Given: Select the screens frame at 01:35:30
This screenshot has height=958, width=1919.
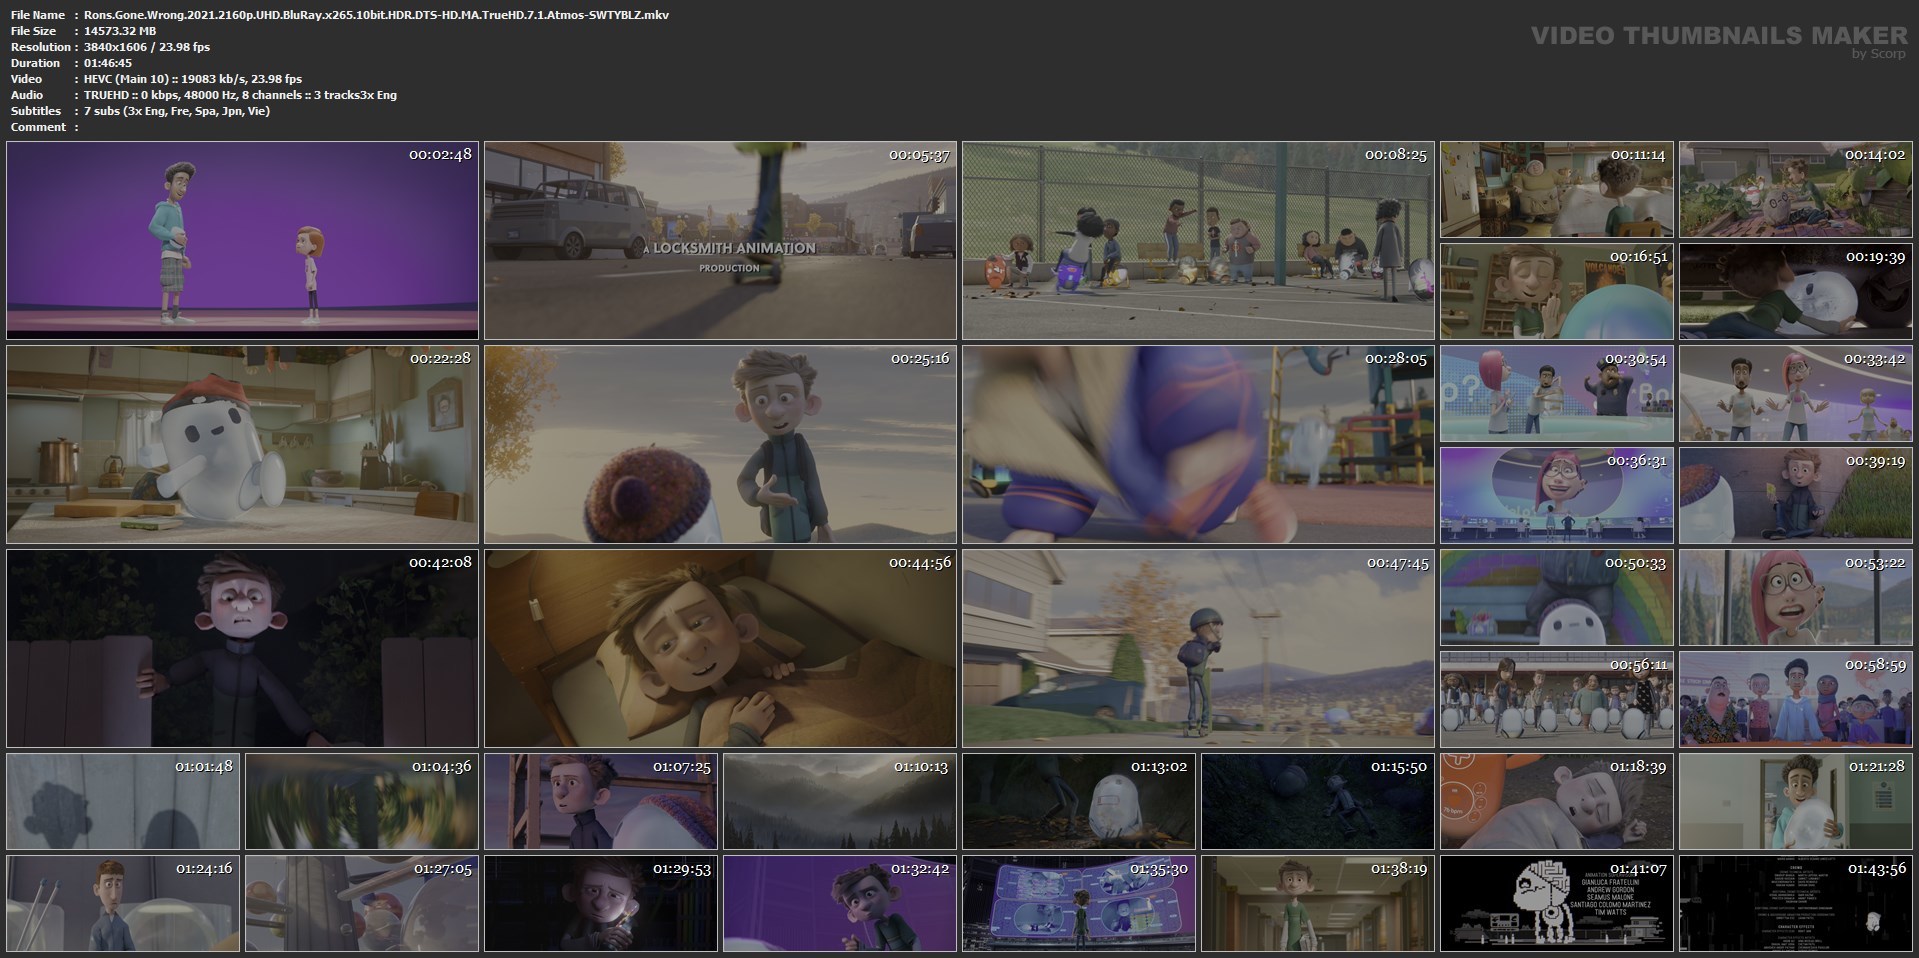Looking at the screenshot, I should point(1079,903).
